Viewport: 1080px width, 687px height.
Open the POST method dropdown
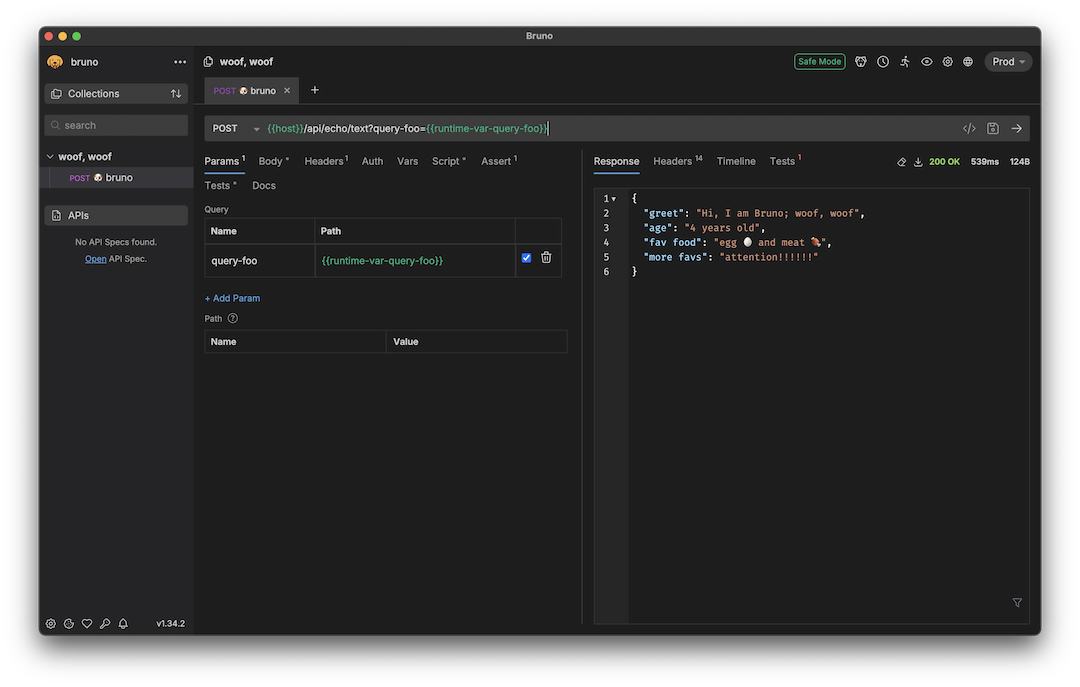pyautogui.click(x=236, y=129)
